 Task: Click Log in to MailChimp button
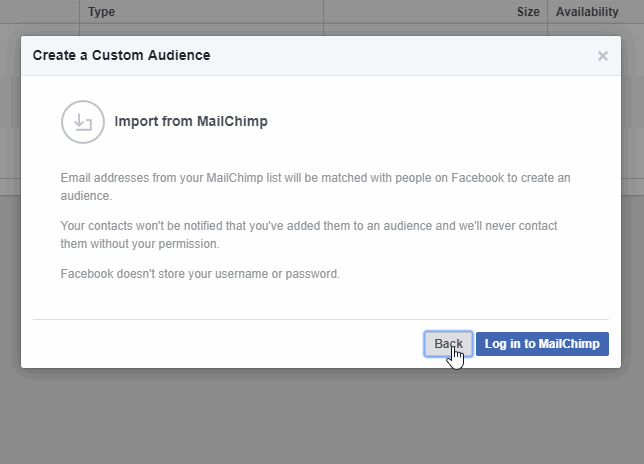(542, 344)
